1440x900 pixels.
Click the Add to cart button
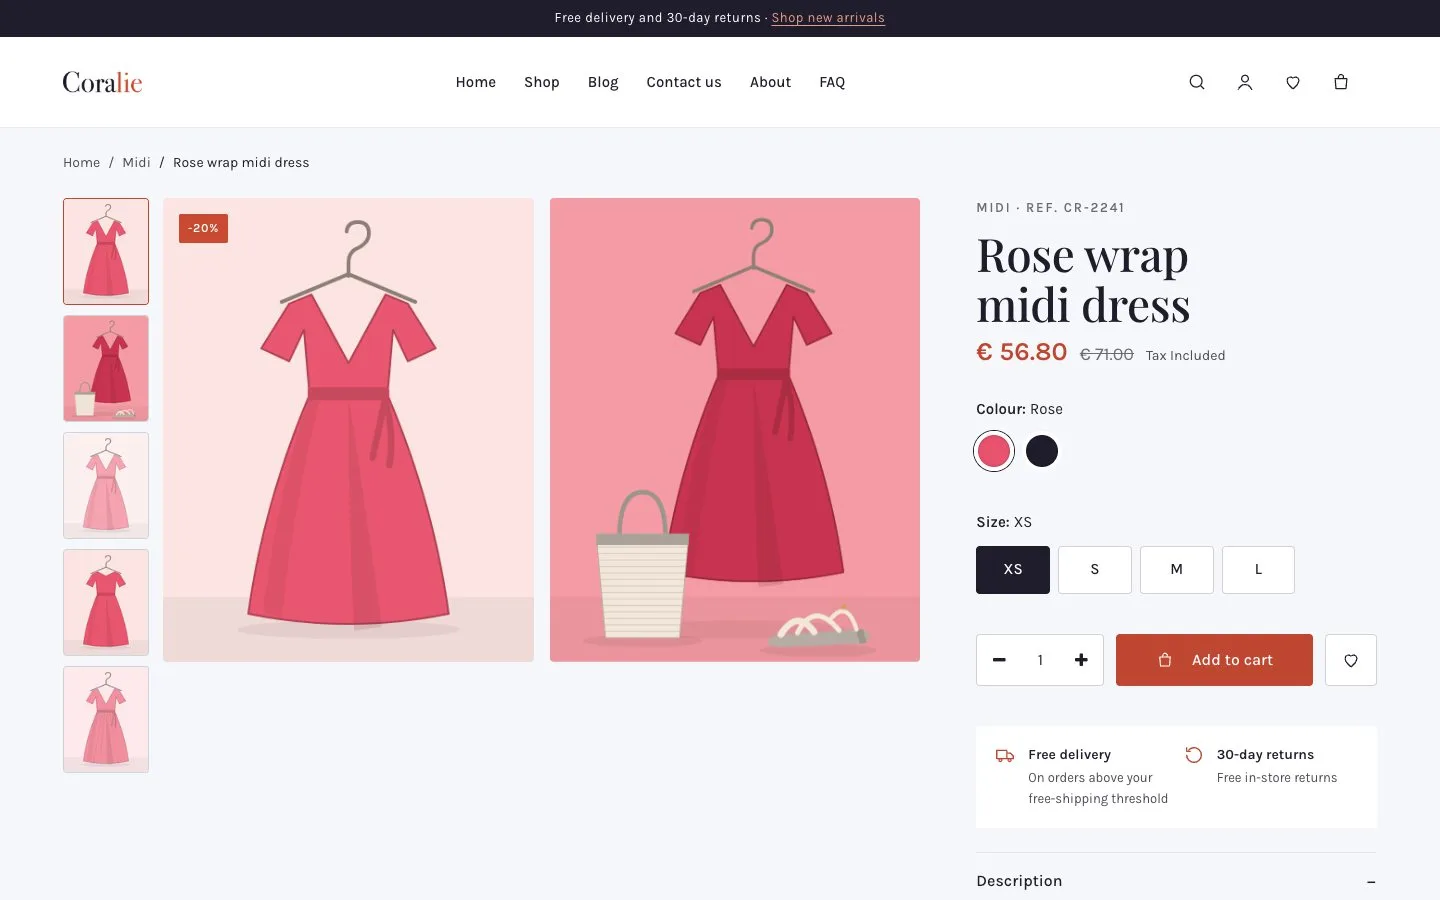(x=1214, y=660)
